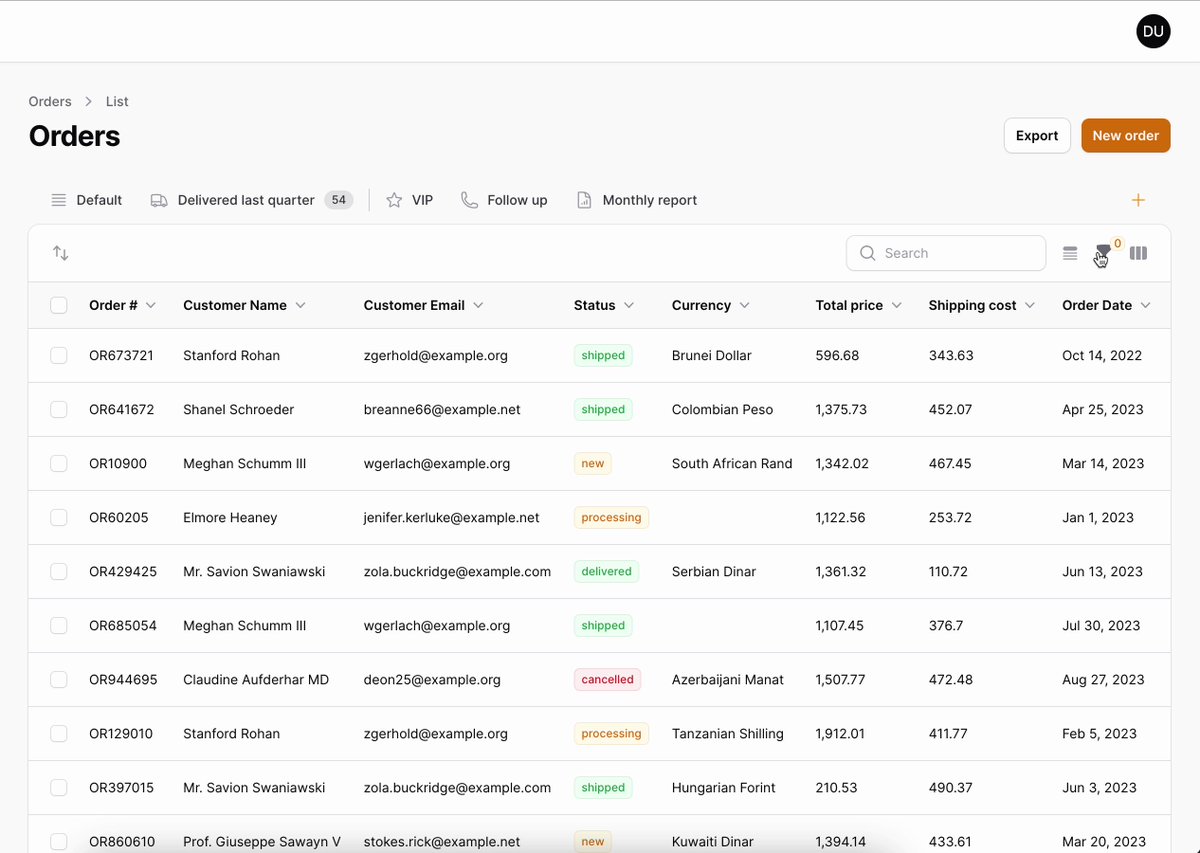Viewport: 1200px width, 853px height.
Task: Open the toggle columns icon
Action: 1138,253
